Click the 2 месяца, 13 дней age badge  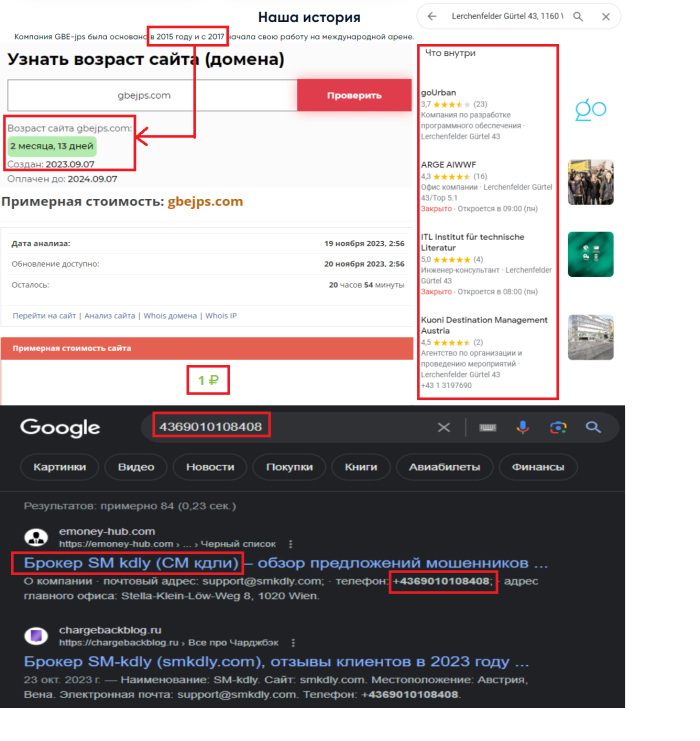click(x=52, y=146)
